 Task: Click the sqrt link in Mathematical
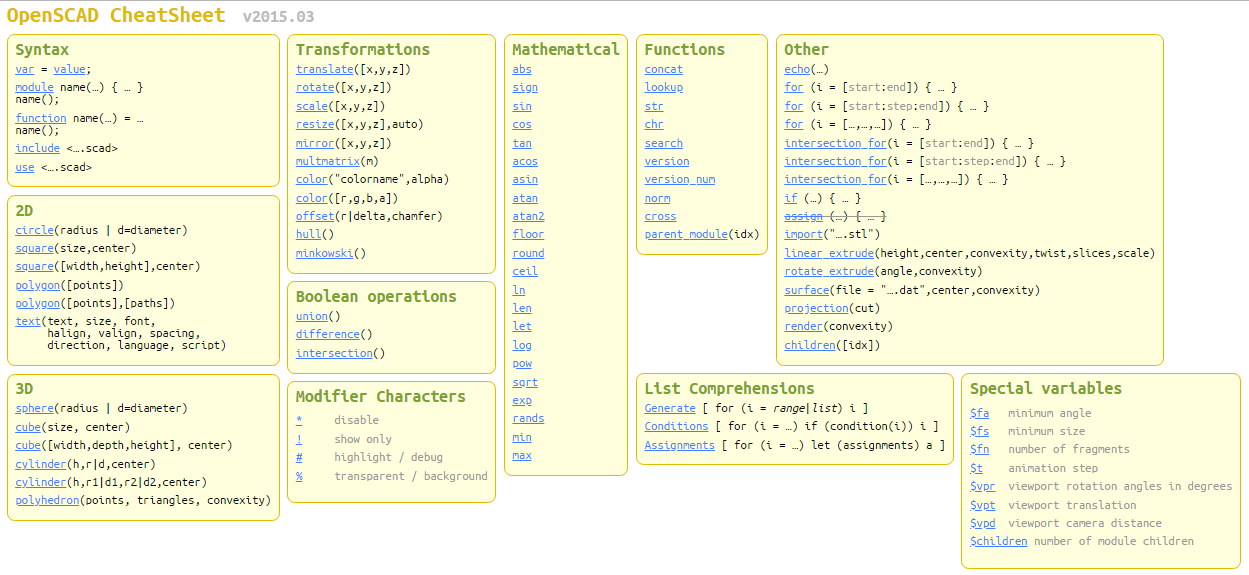tap(525, 382)
